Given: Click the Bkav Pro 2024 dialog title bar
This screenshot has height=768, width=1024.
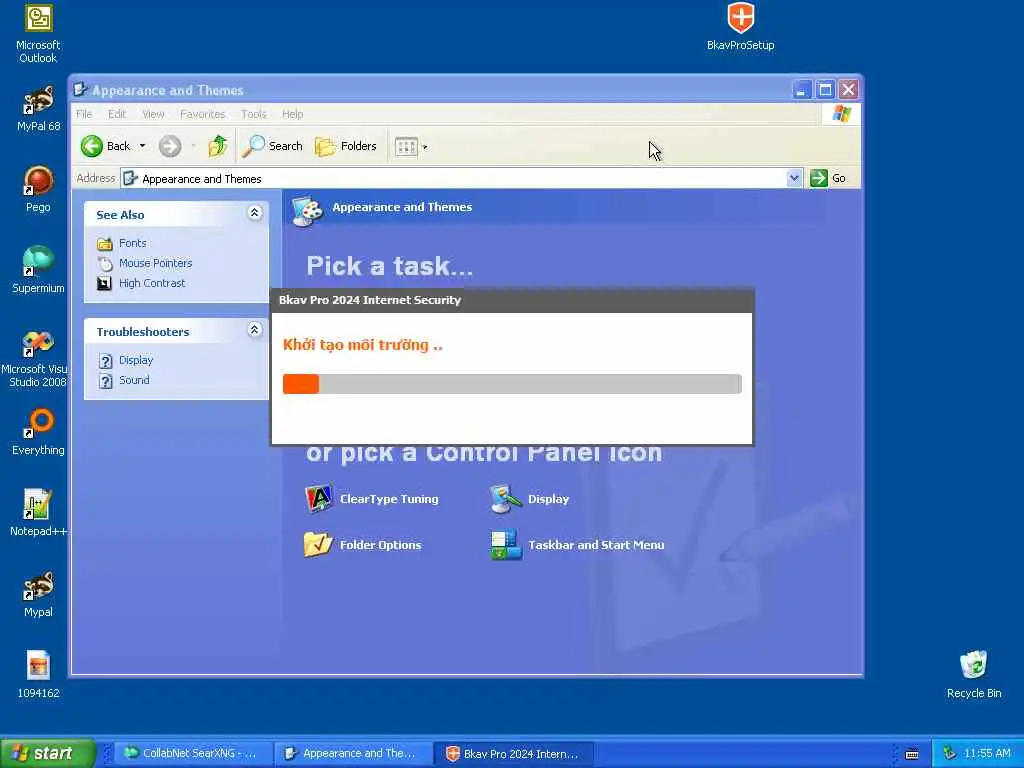Looking at the screenshot, I should pyautogui.click(x=512, y=300).
